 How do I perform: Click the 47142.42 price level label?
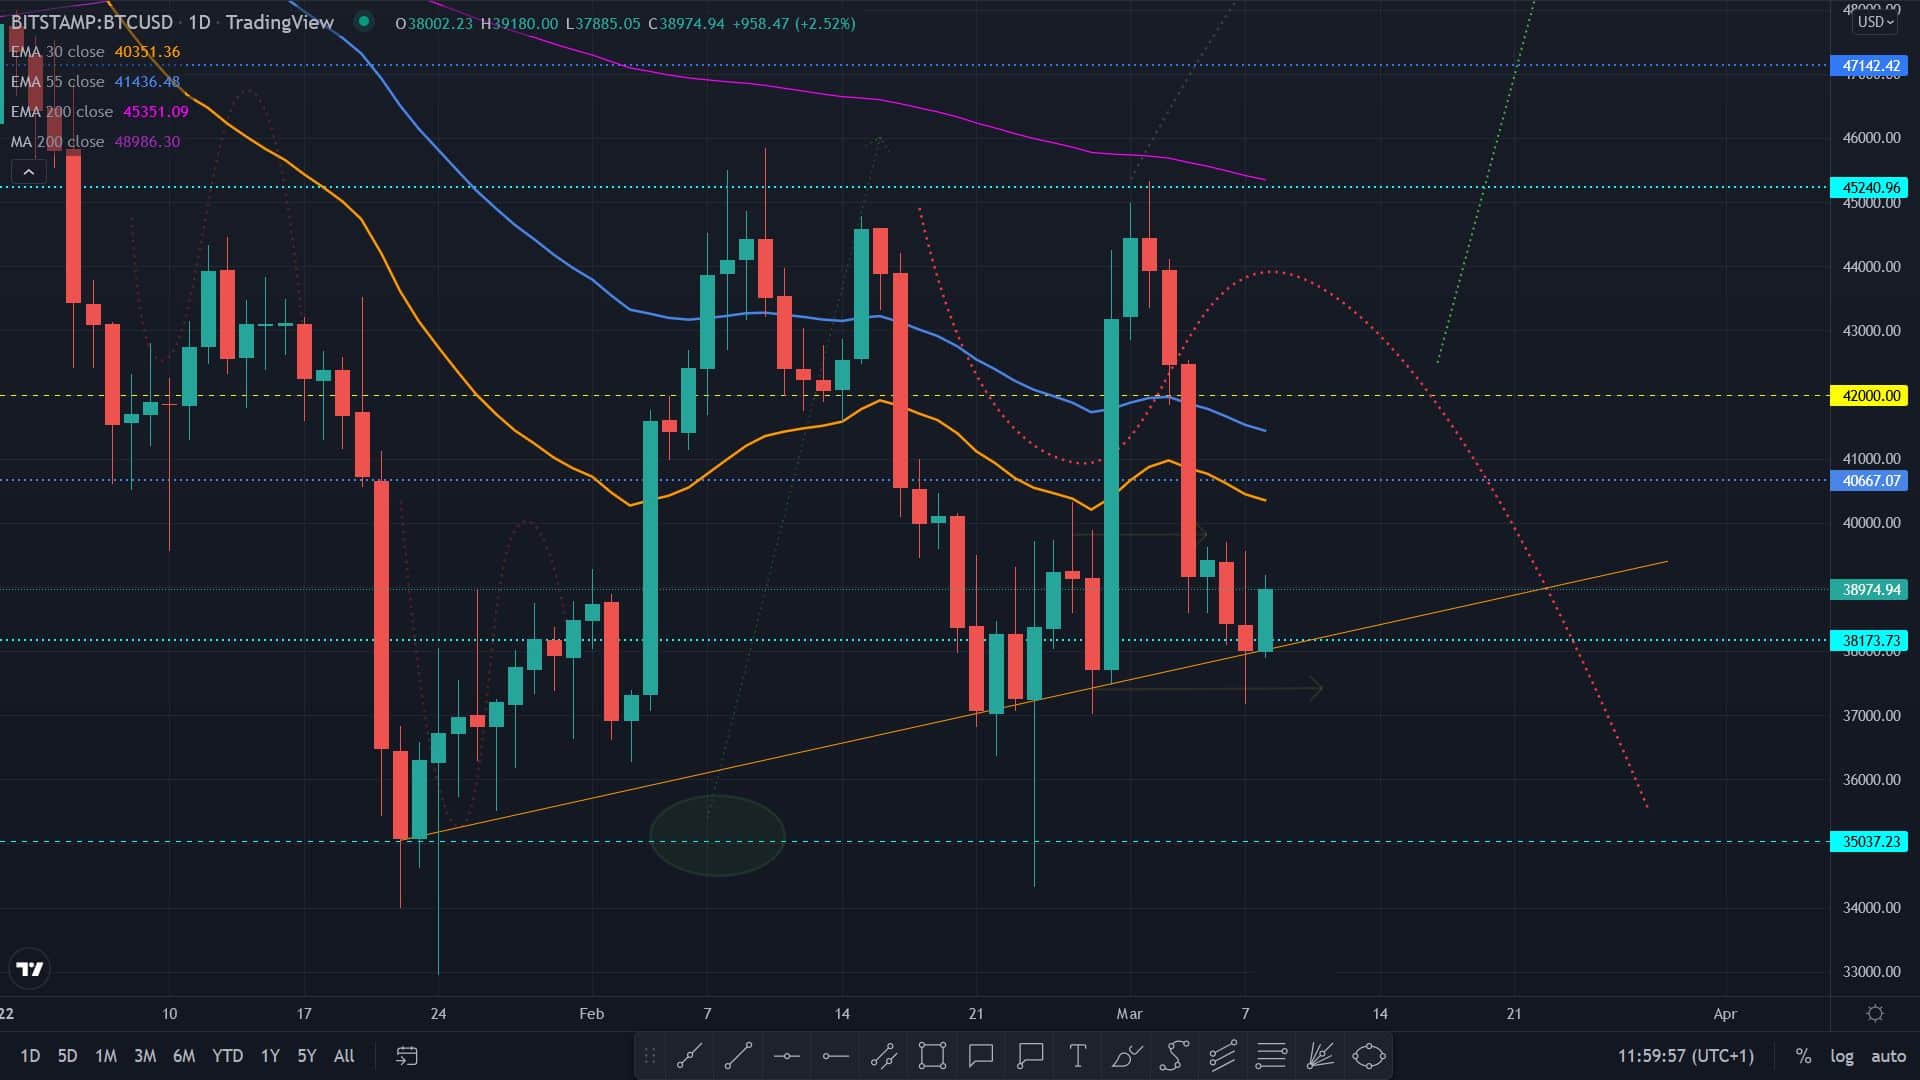[1869, 66]
